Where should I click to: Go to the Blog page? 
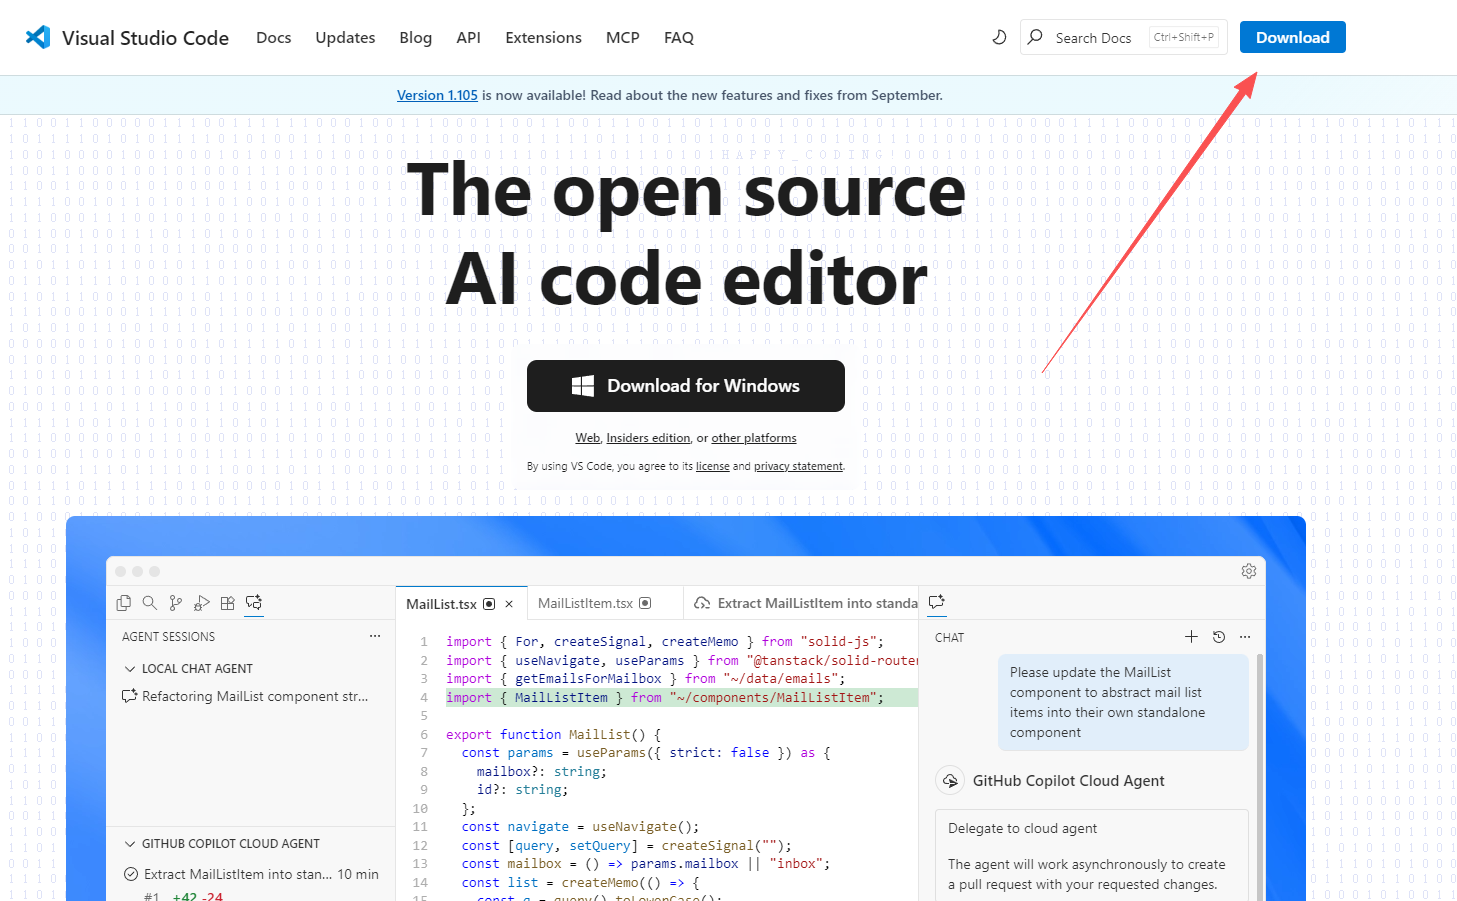point(416,37)
